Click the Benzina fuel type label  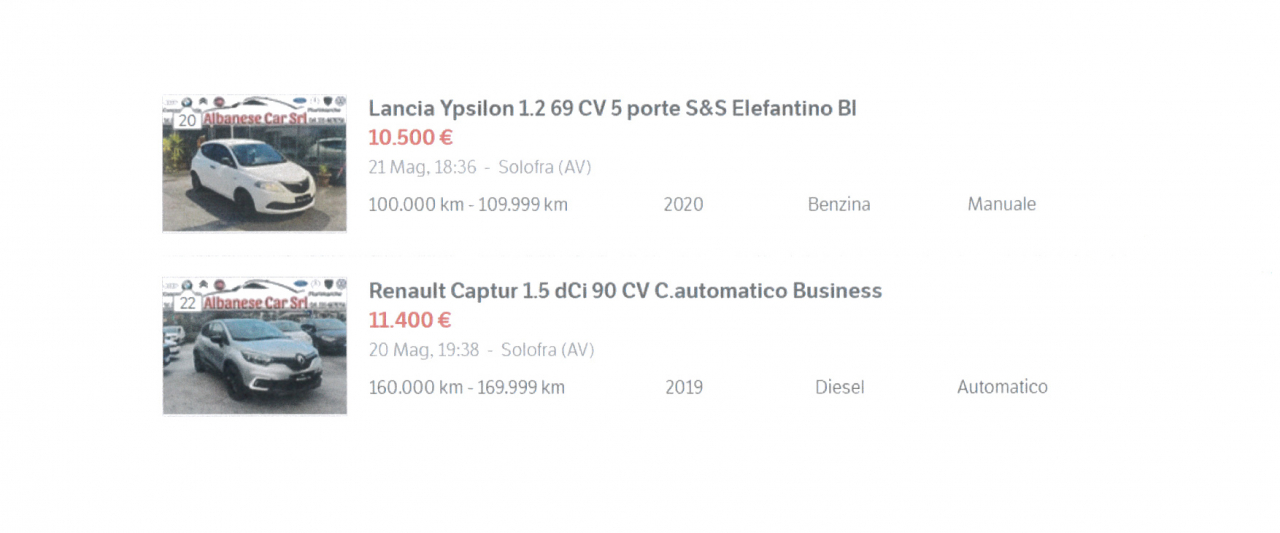pyautogui.click(x=839, y=204)
